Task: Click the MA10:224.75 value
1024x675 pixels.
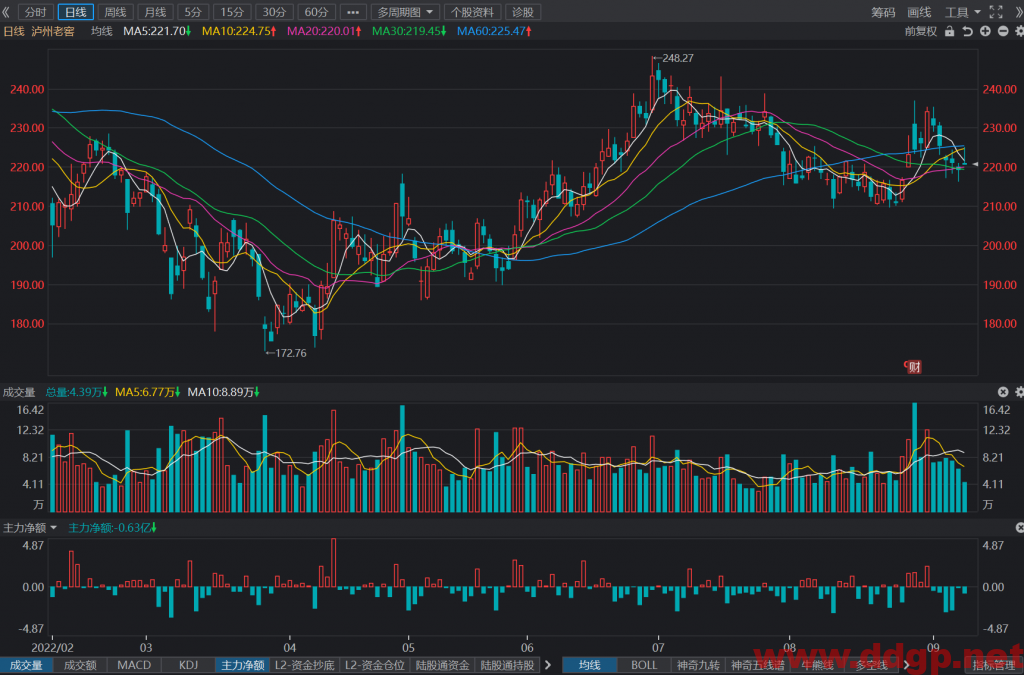Action: click(x=239, y=31)
